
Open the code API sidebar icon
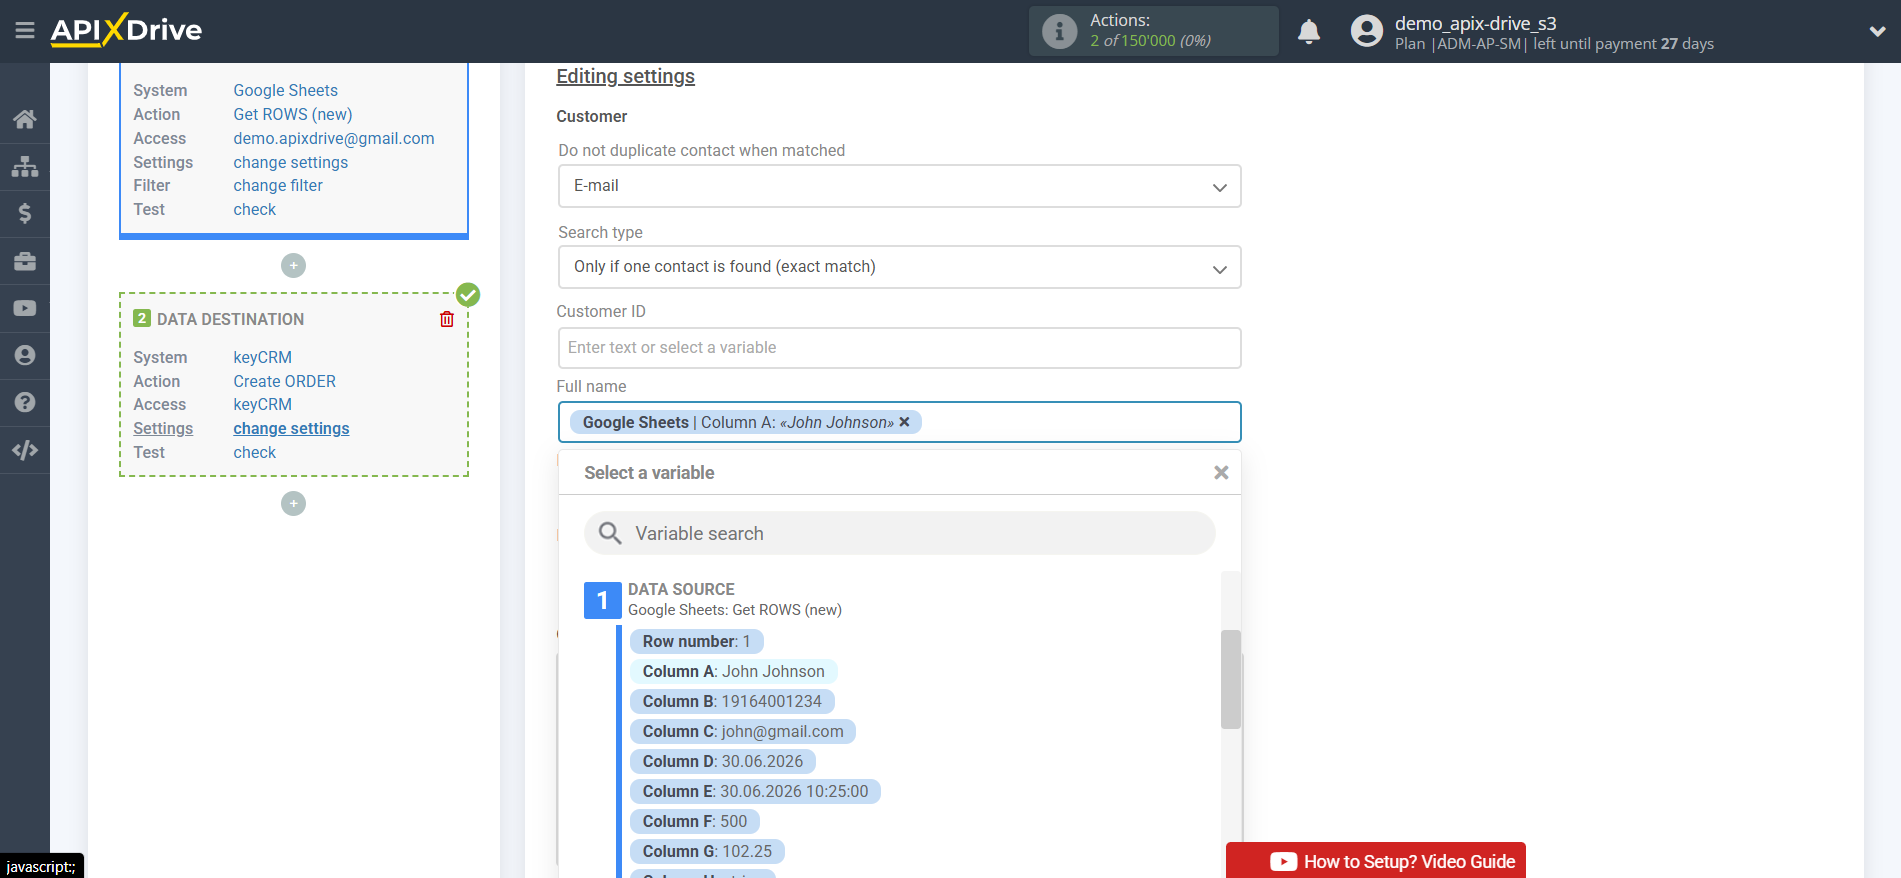25,450
